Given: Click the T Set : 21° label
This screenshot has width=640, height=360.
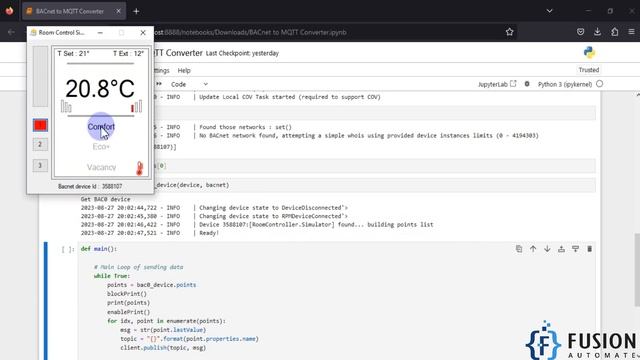Looking at the screenshot, I should (x=73, y=53).
